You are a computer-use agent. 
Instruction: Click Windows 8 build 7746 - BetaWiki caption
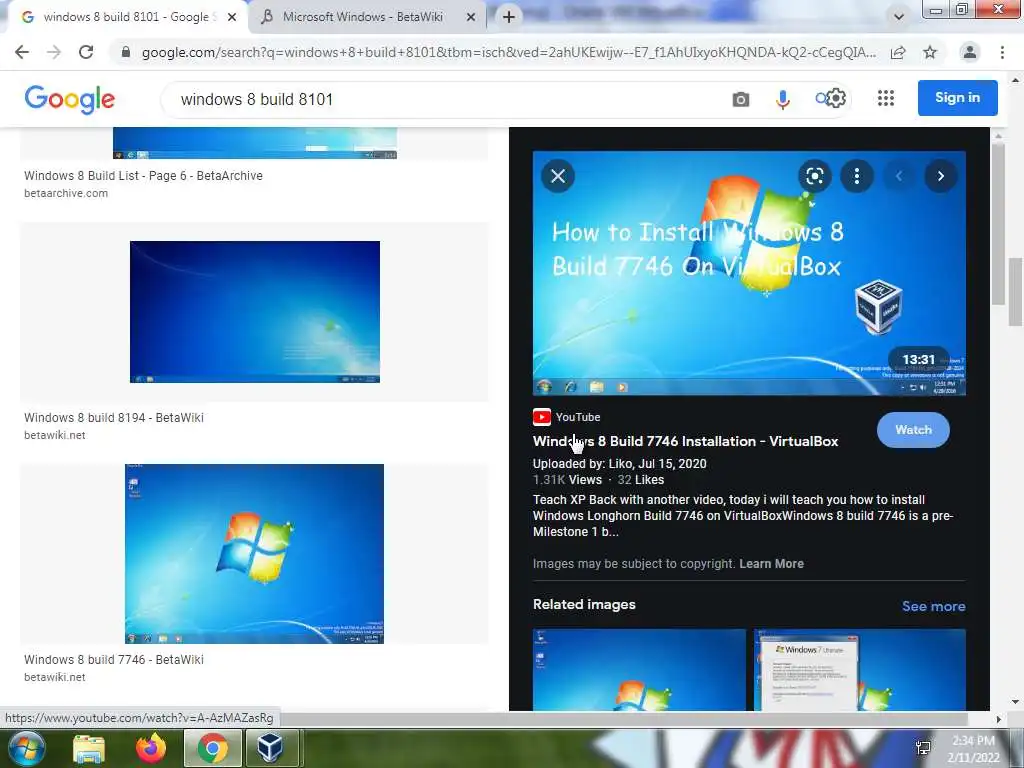point(114,660)
